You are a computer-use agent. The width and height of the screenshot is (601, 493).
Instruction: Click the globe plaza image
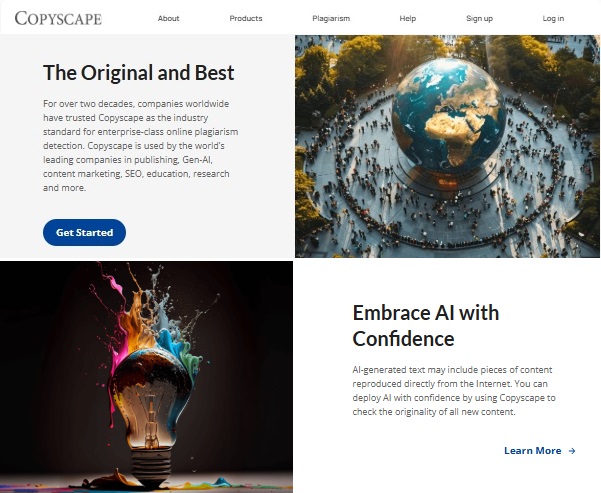tap(447, 146)
